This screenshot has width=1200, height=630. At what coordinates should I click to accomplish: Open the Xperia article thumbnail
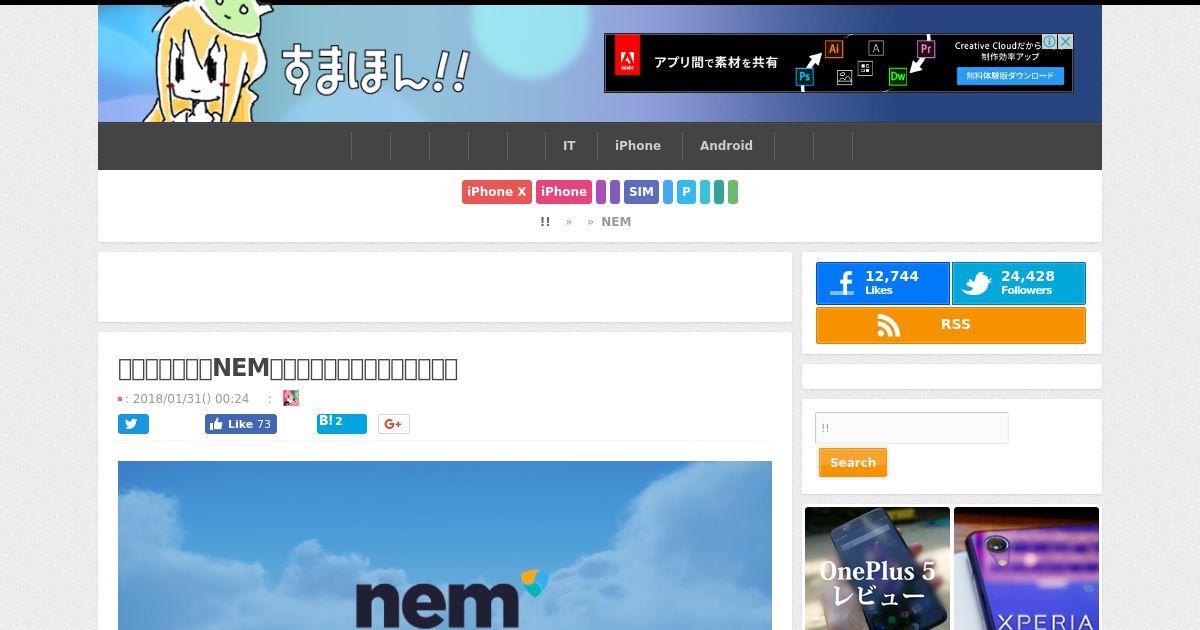(x=1026, y=568)
